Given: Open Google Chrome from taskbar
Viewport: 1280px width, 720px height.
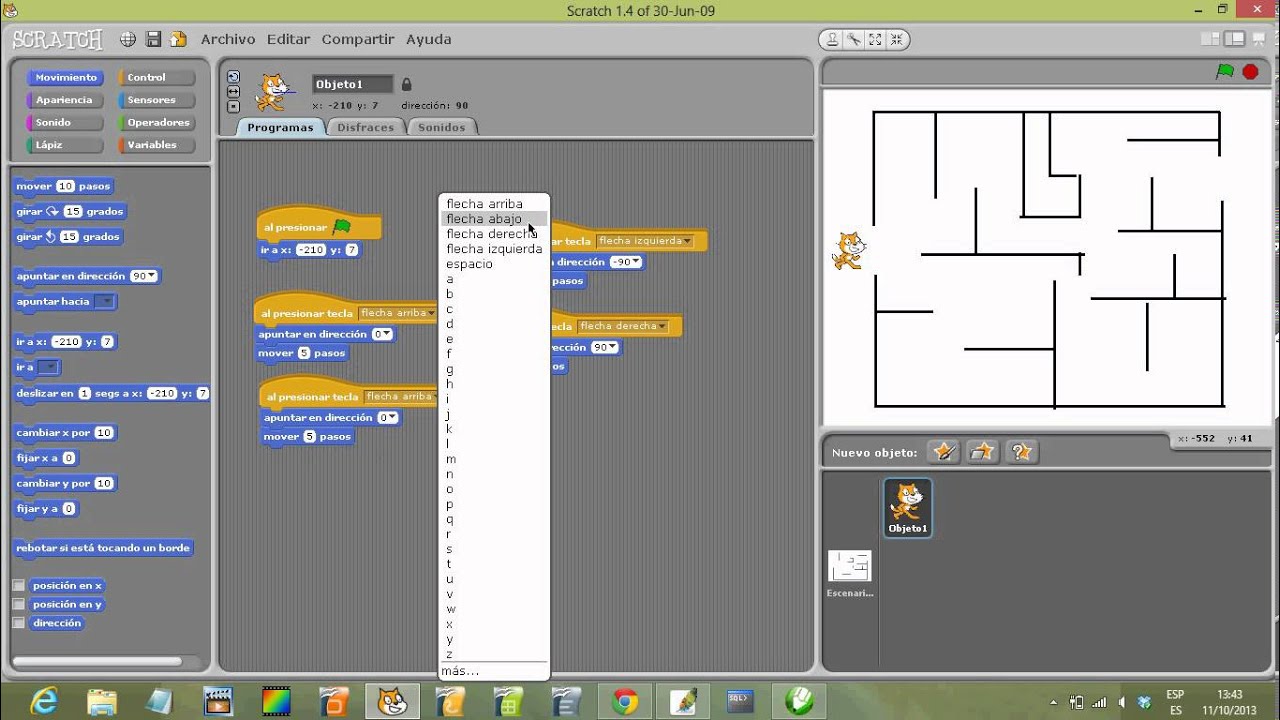Looking at the screenshot, I should point(626,702).
